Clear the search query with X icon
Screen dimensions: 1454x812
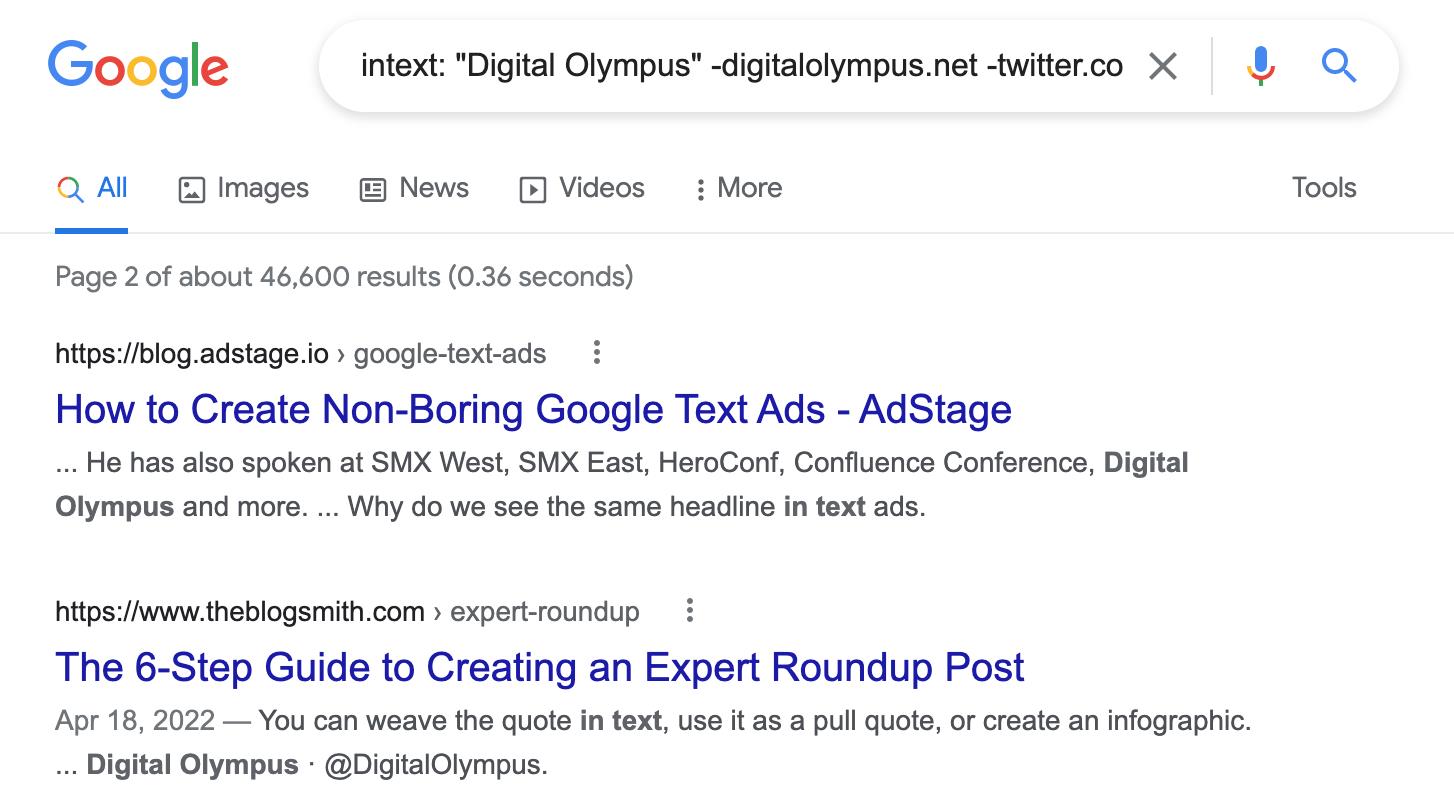click(1162, 67)
